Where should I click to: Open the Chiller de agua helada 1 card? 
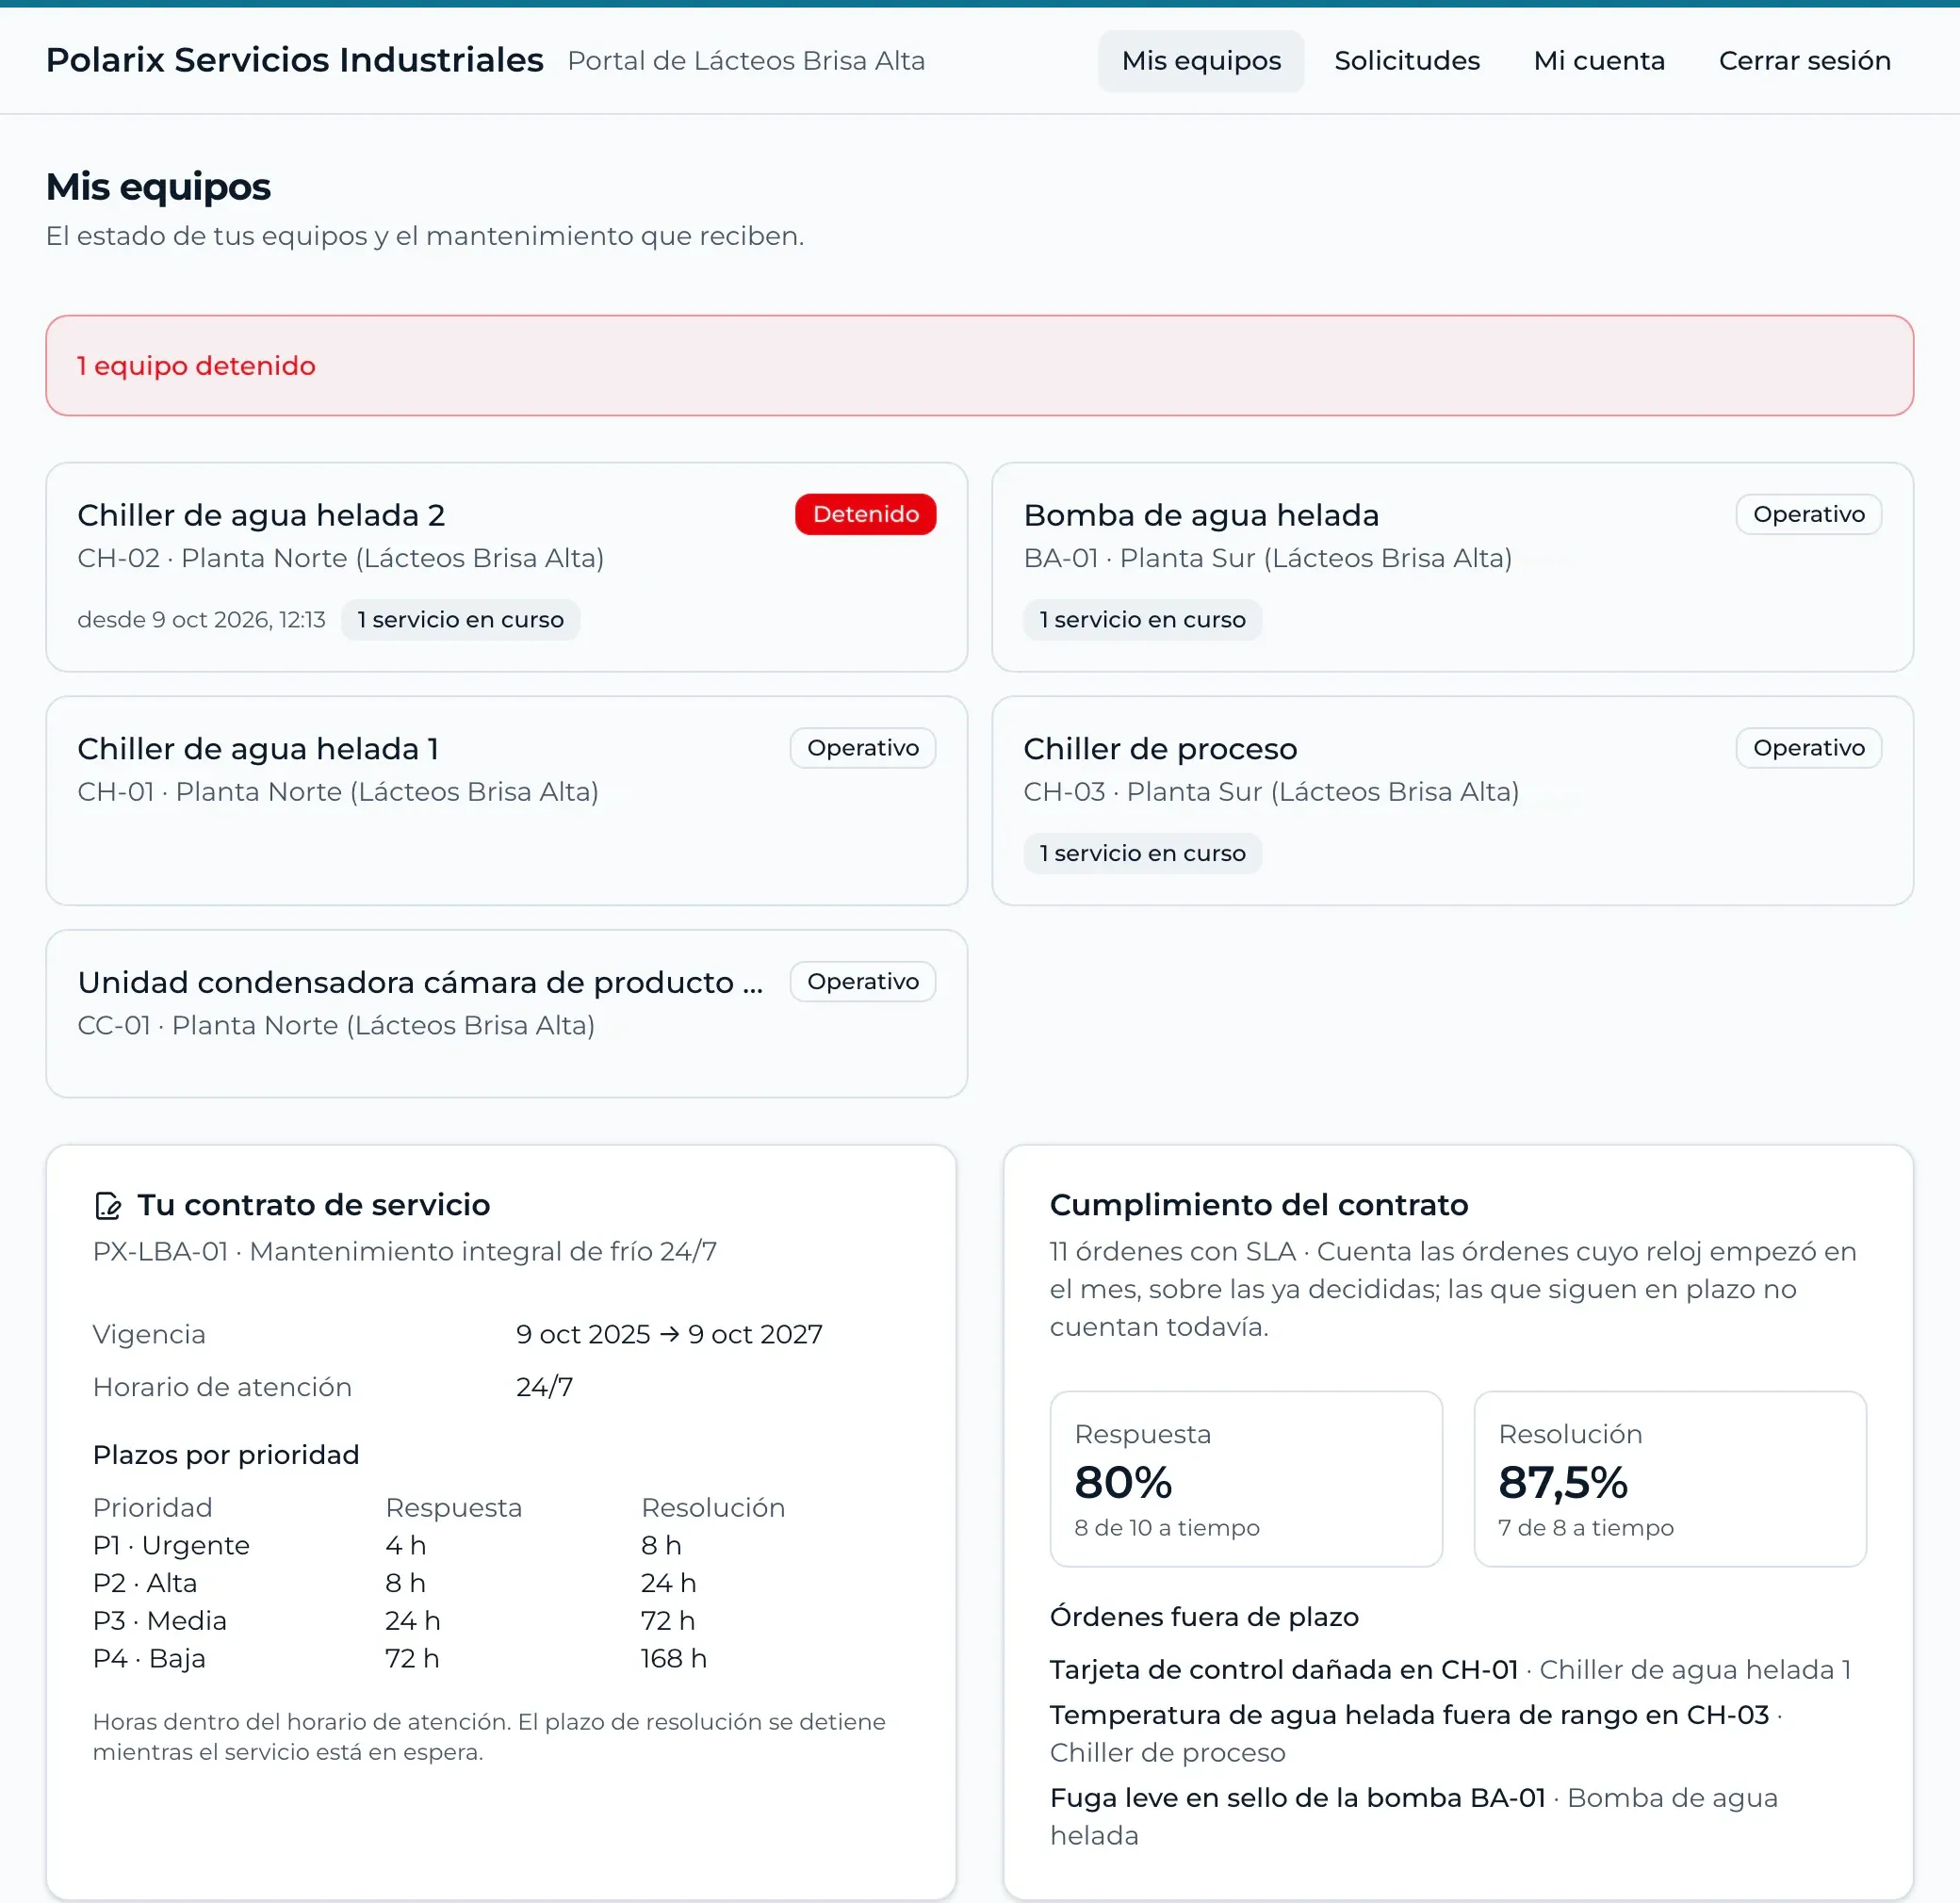pyautogui.click(x=506, y=801)
